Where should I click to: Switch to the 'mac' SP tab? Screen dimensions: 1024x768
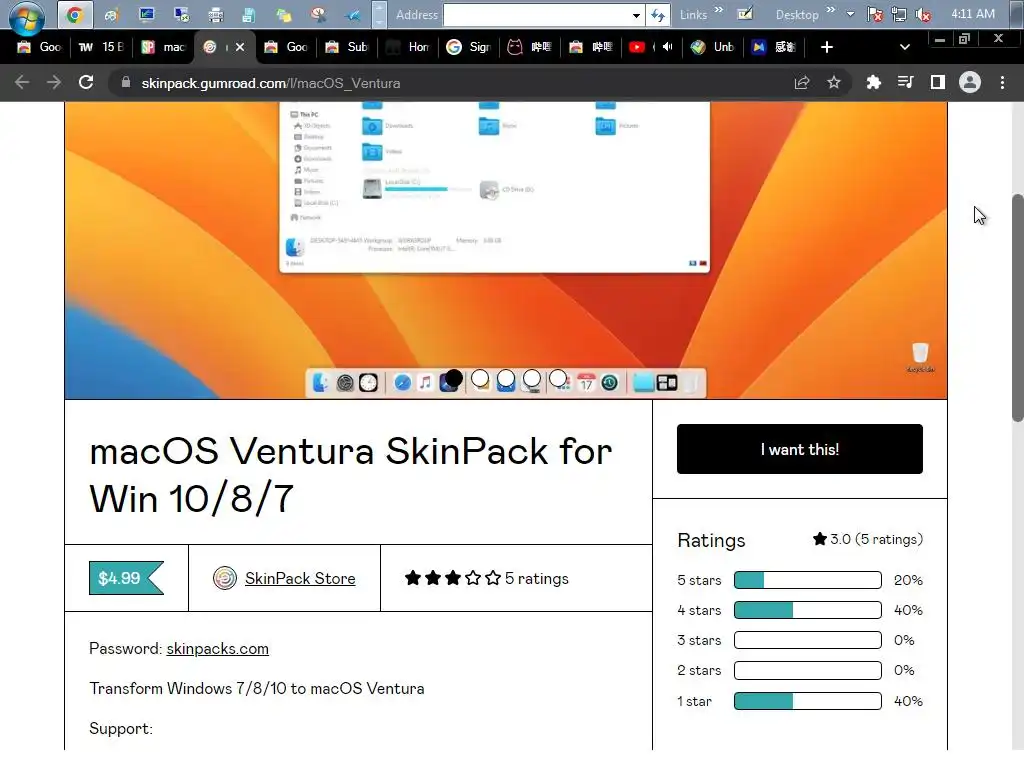point(163,47)
